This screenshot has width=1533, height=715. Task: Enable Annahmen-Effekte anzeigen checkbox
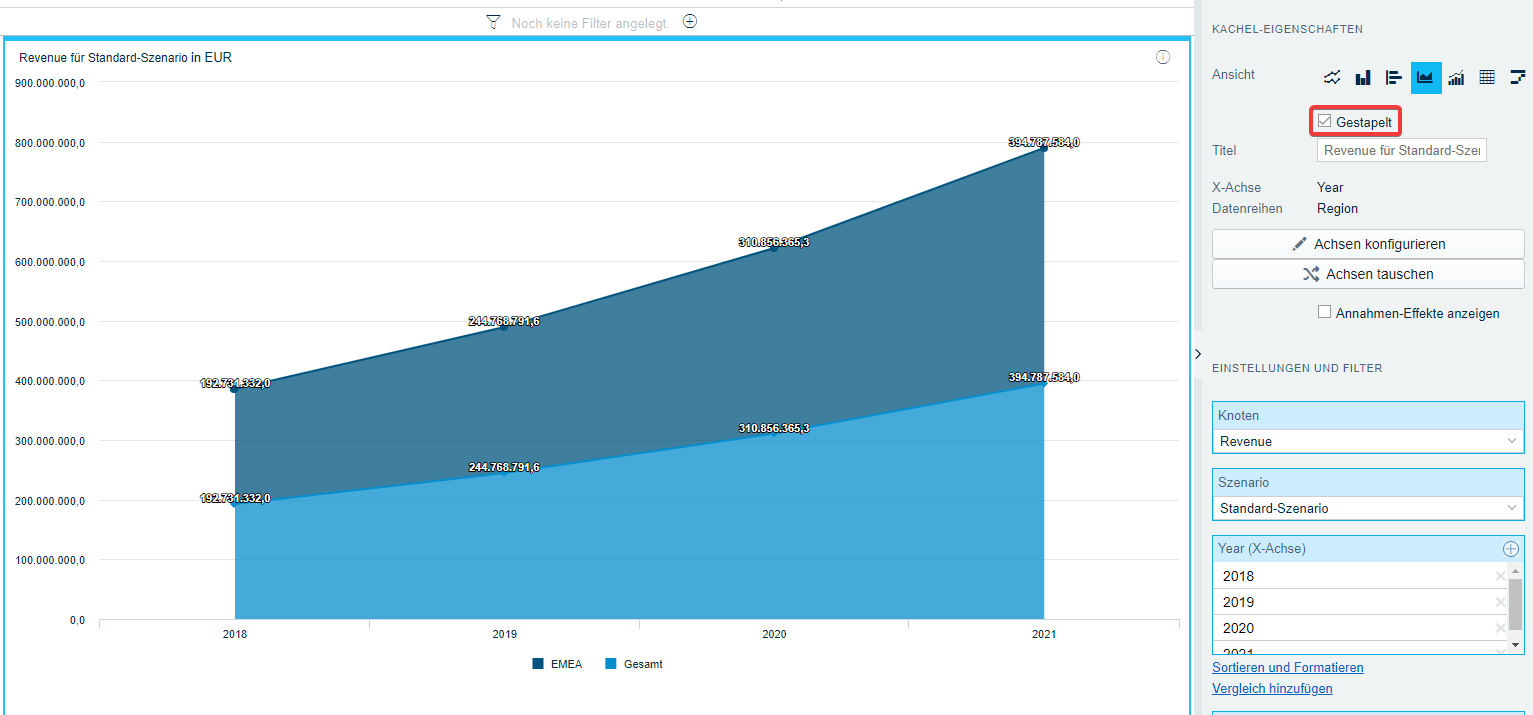(1325, 312)
